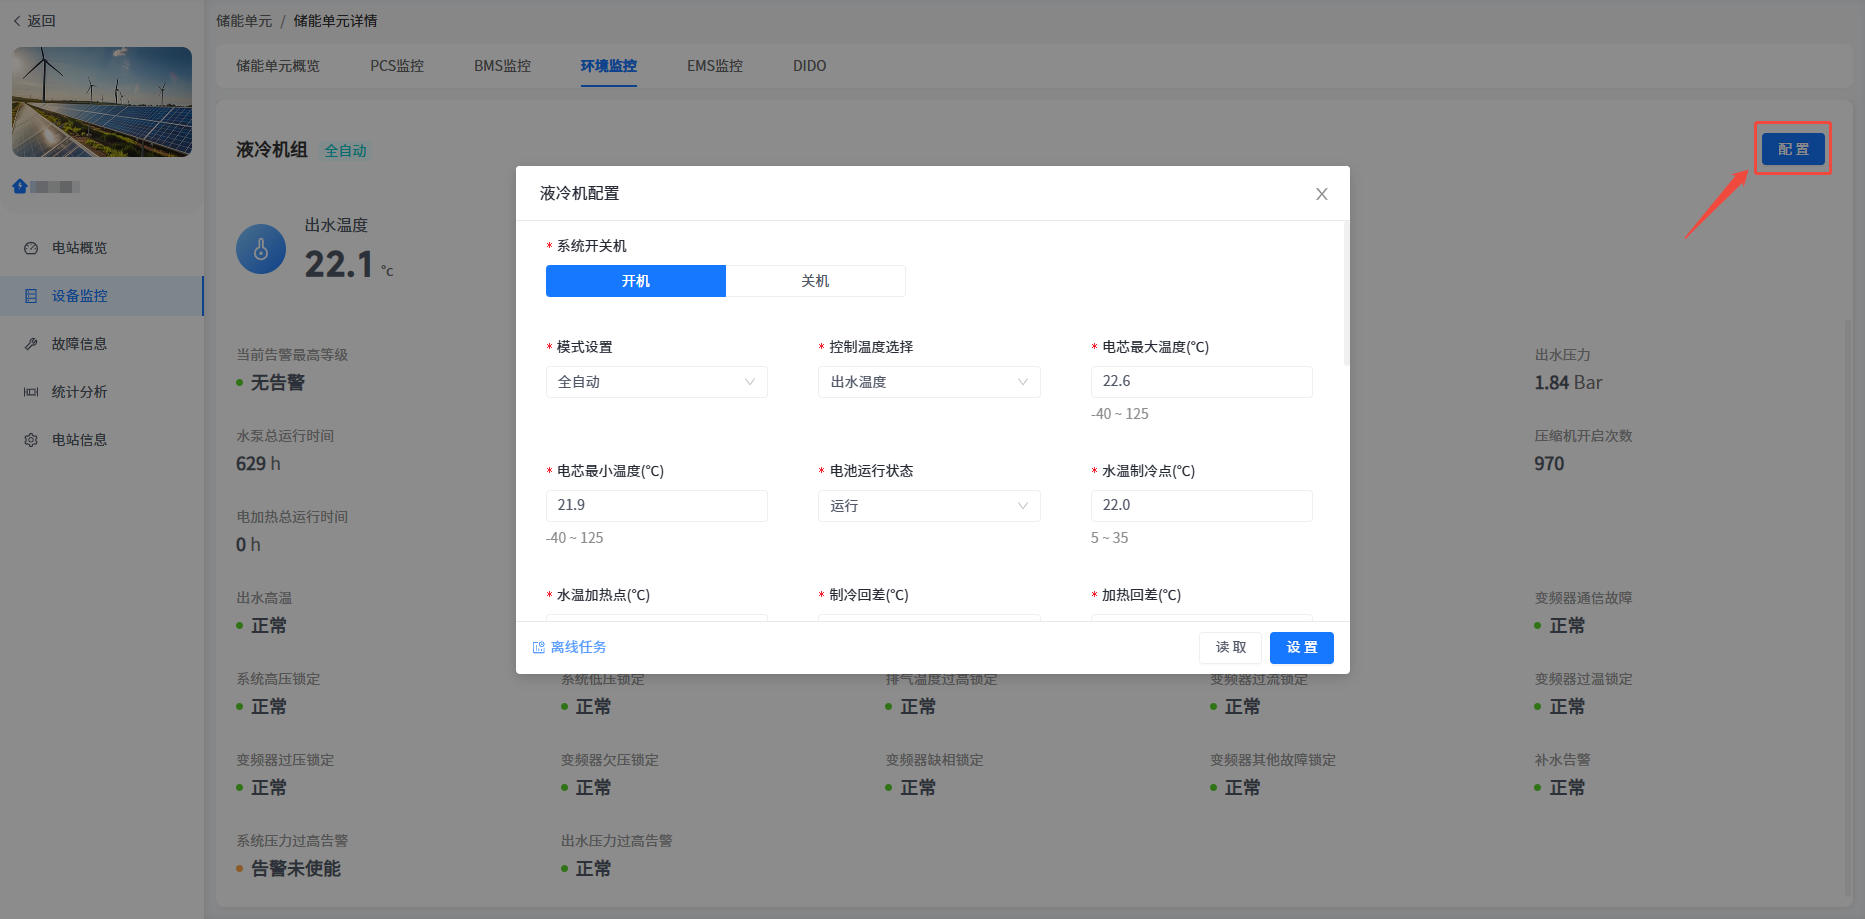Select 关机 power-off option
The height and width of the screenshot is (919, 1865).
[x=815, y=281]
